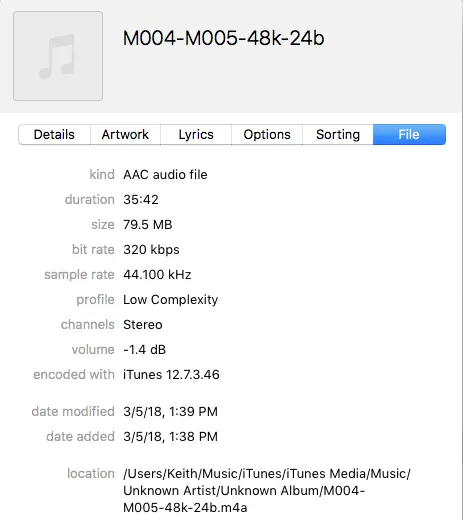Select the duration value 35:42
The height and width of the screenshot is (520, 463).
click(x=141, y=200)
